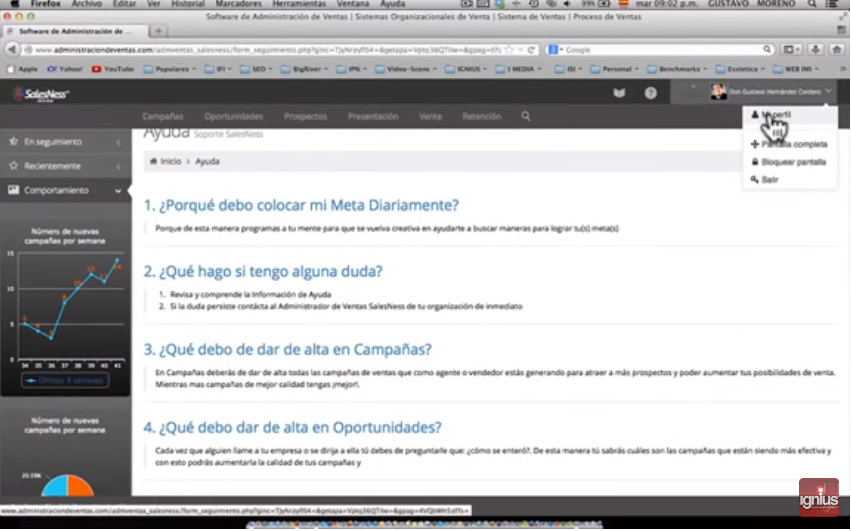Click Salir to log out
The width and height of the screenshot is (851, 531).
pos(768,179)
